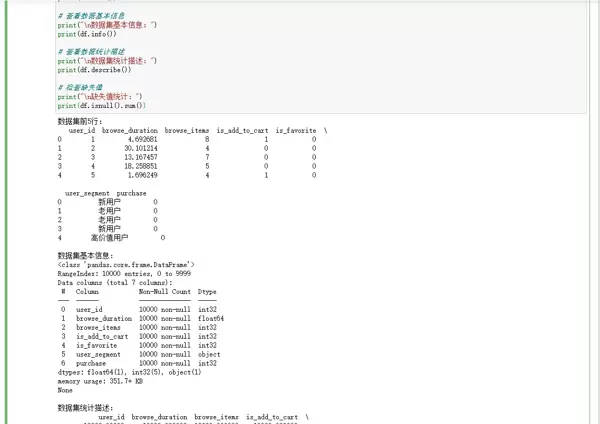Screen dimensions: 600x424
Task: Click the '# 检查缺失值' comment line
Action: (80, 87)
